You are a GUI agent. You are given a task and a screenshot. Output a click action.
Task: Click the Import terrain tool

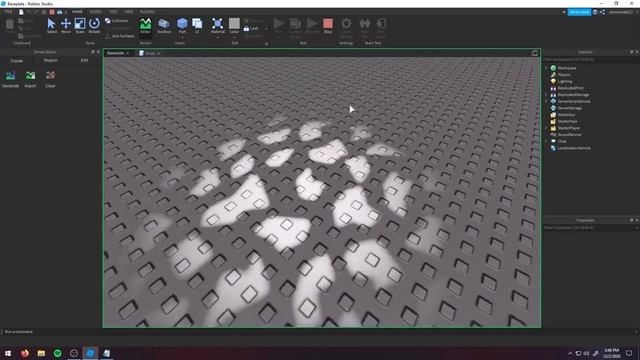(30, 79)
